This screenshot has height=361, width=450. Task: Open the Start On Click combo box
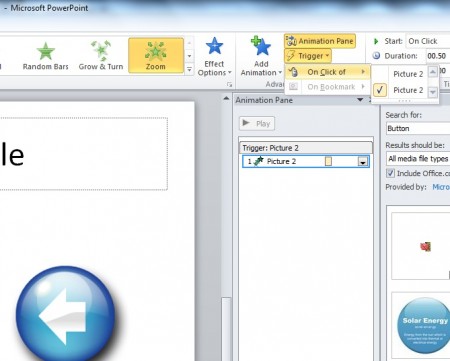pos(428,41)
